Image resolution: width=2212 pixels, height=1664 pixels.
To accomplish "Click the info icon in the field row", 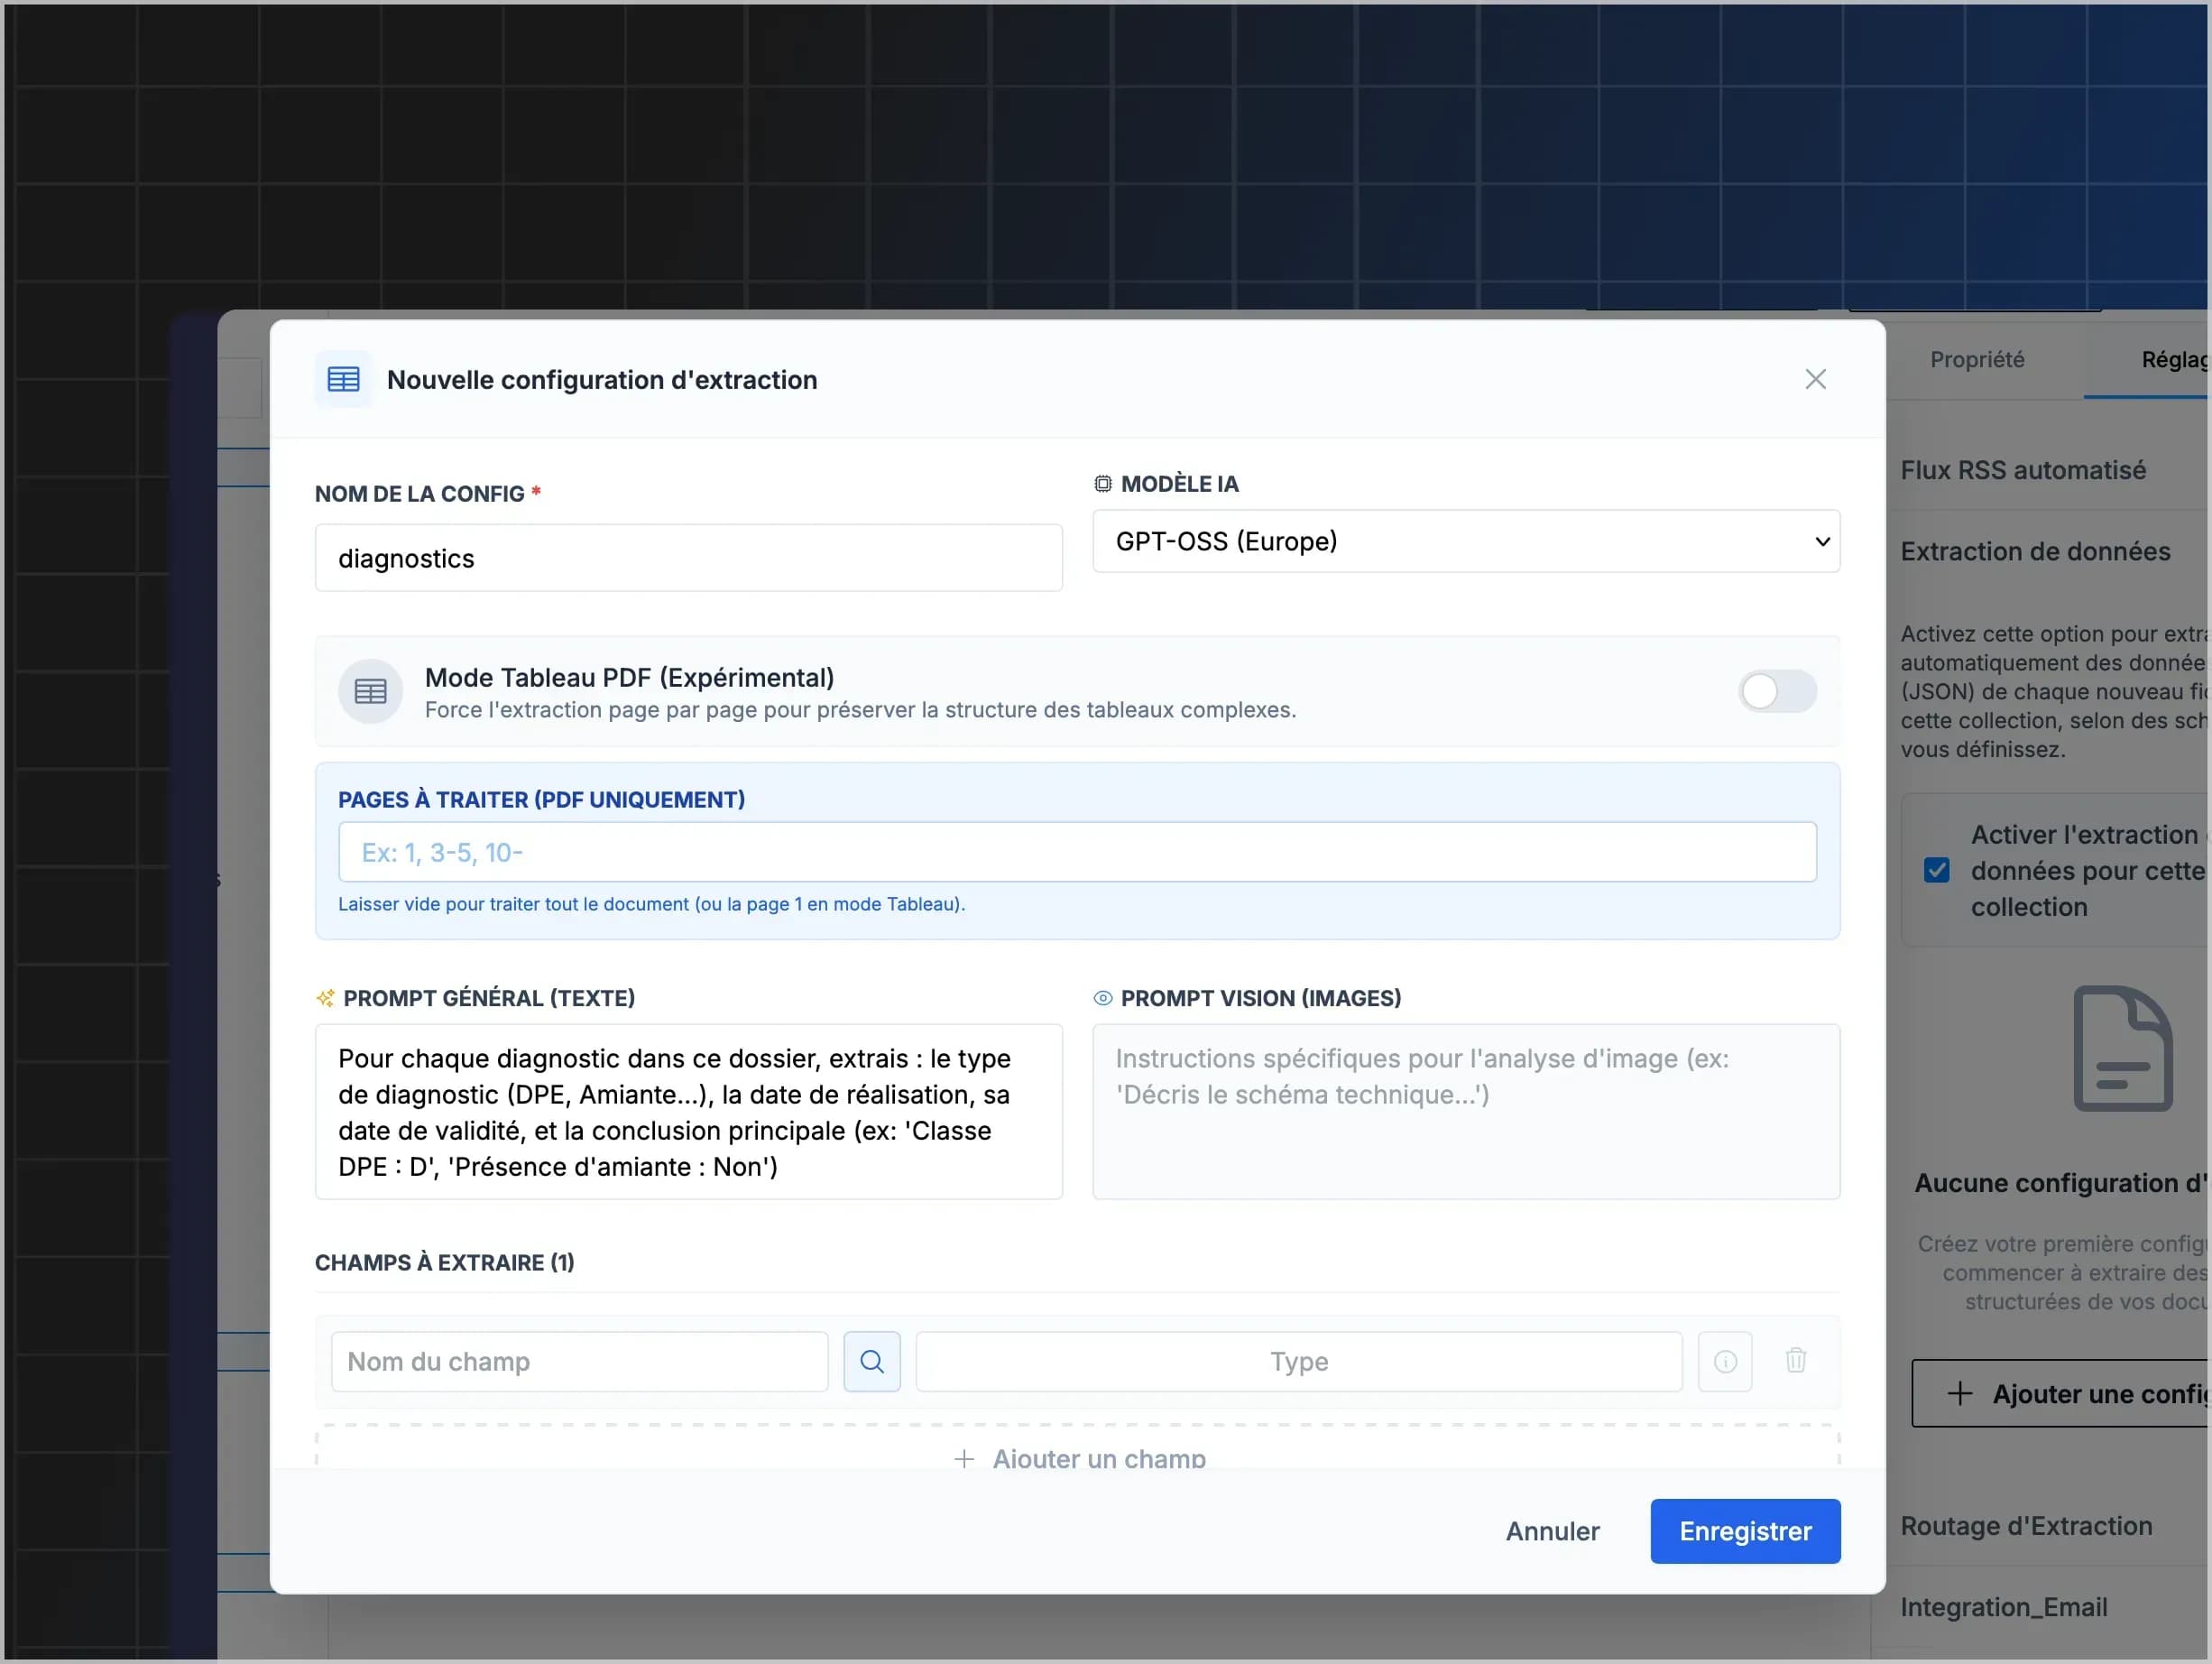I will [x=1725, y=1361].
